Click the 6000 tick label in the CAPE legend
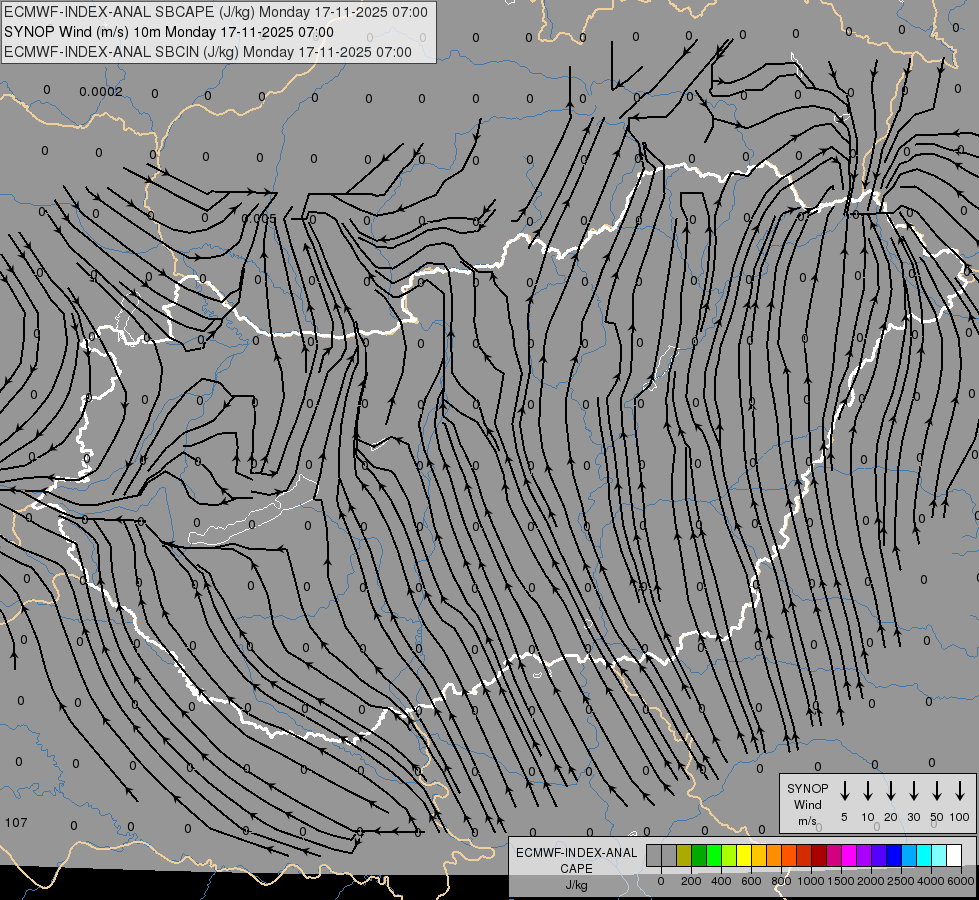Image resolution: width=979 pixels, height=900 pixels. pos(960,881)
